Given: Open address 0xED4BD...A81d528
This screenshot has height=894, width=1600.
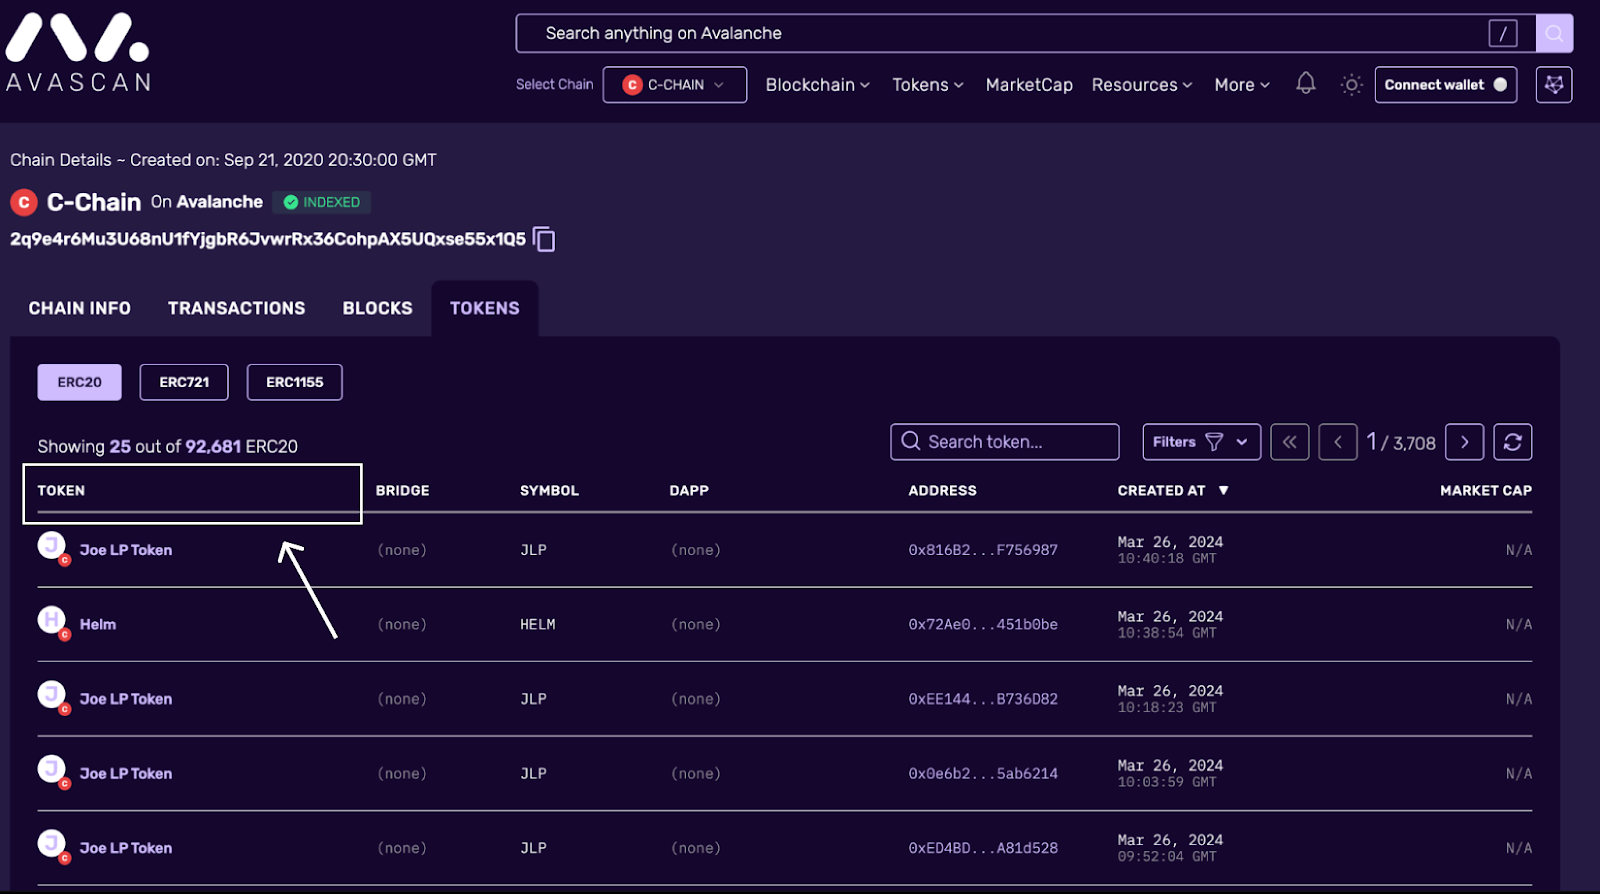Looking at the screenshot, I should click(x=983, y=848).
